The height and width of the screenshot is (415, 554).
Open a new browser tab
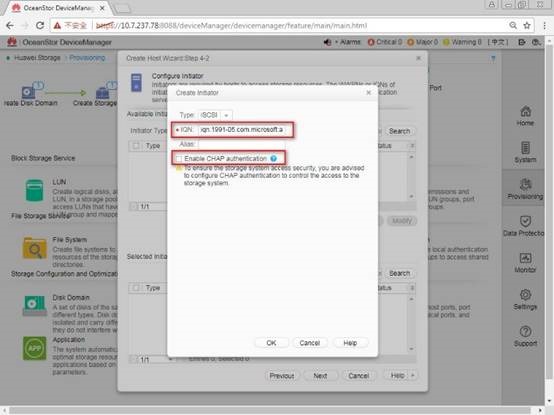tap(122, 8)
